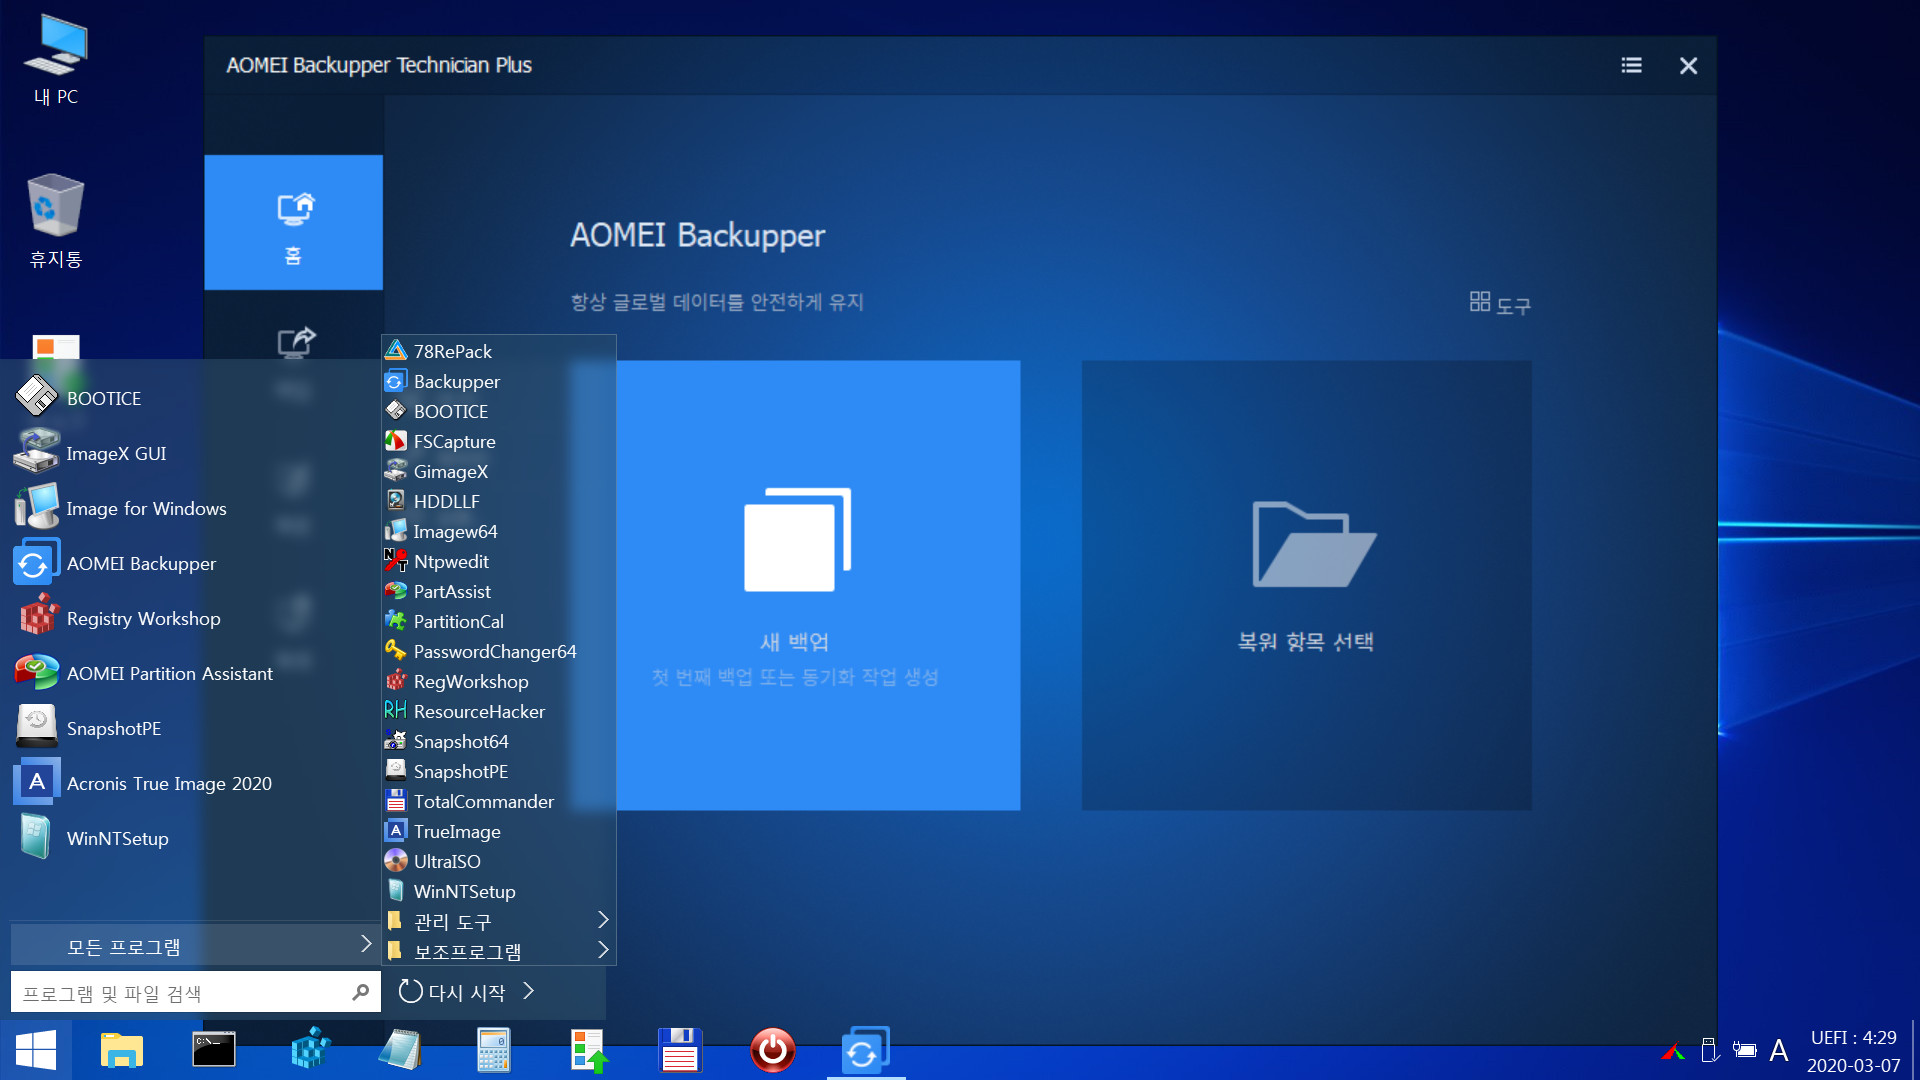1920x1080 pixels.
Task: Expand the 보조프로그램 folder submenu
Action: [x=498, y=951]
